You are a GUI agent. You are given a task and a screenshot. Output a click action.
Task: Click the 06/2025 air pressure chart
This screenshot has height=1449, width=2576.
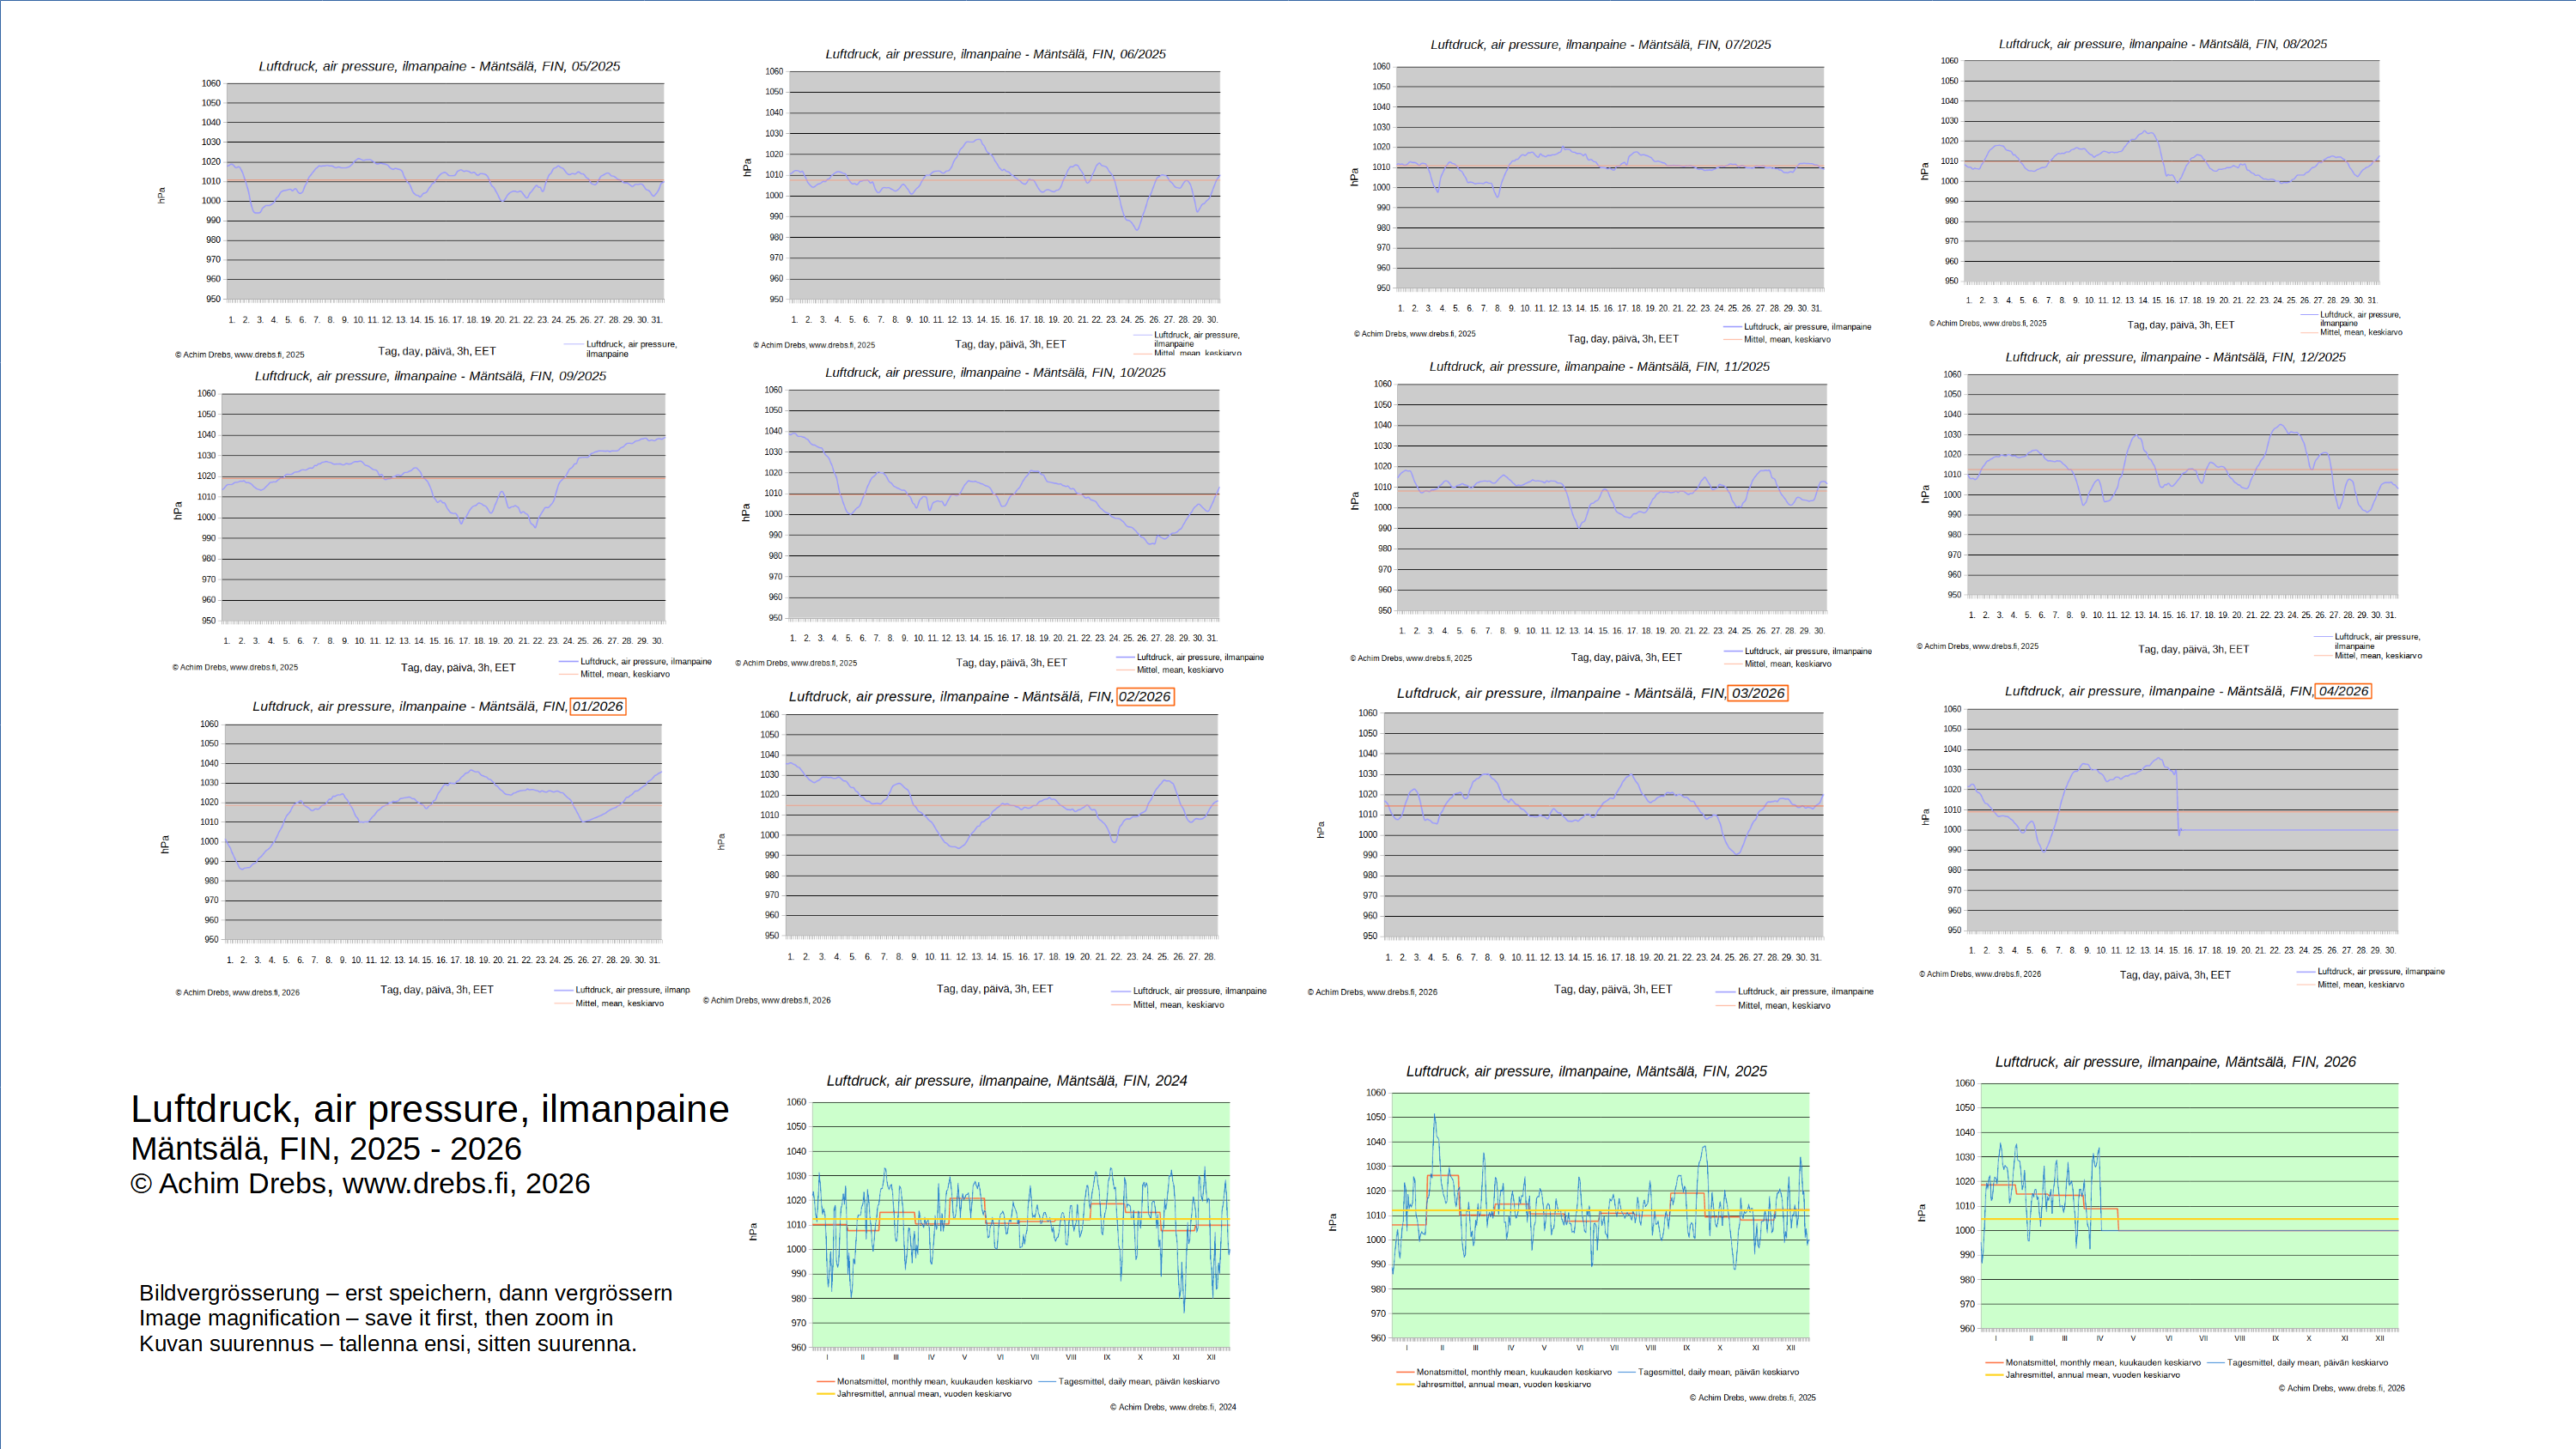tap(1004, 185)
